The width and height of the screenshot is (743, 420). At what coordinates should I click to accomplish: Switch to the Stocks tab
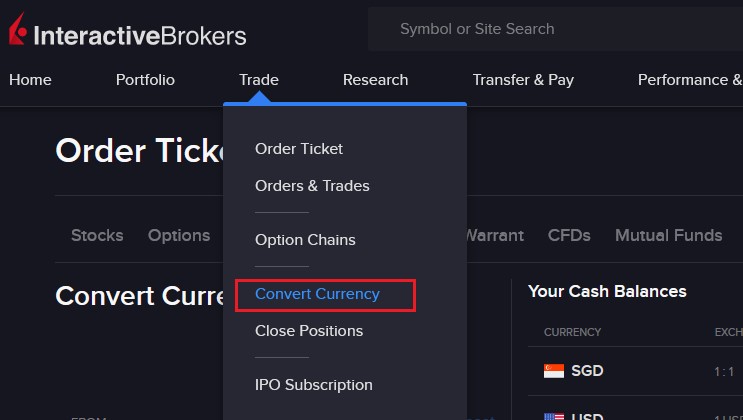[97, 236]
